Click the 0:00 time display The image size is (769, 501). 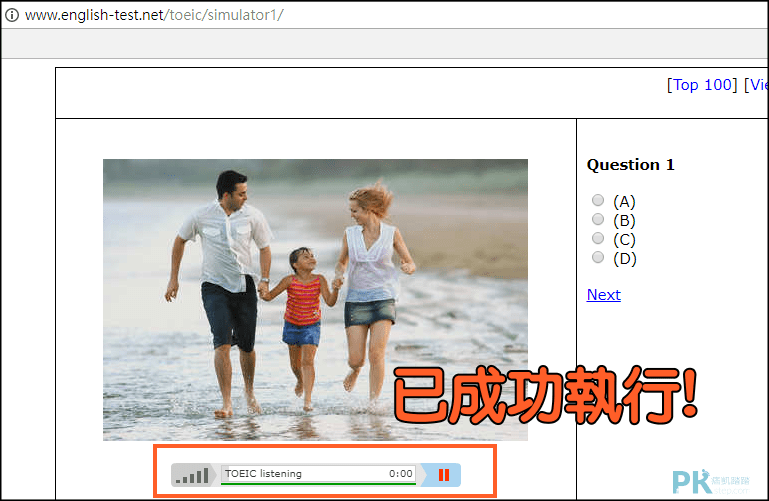click(x=401, y=474)
